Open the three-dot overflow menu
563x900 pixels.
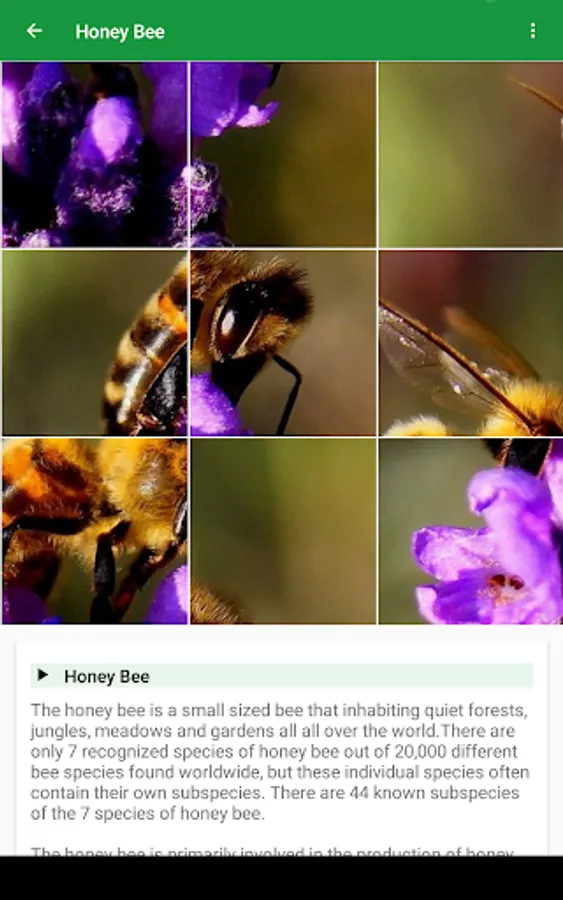point(533,31)
